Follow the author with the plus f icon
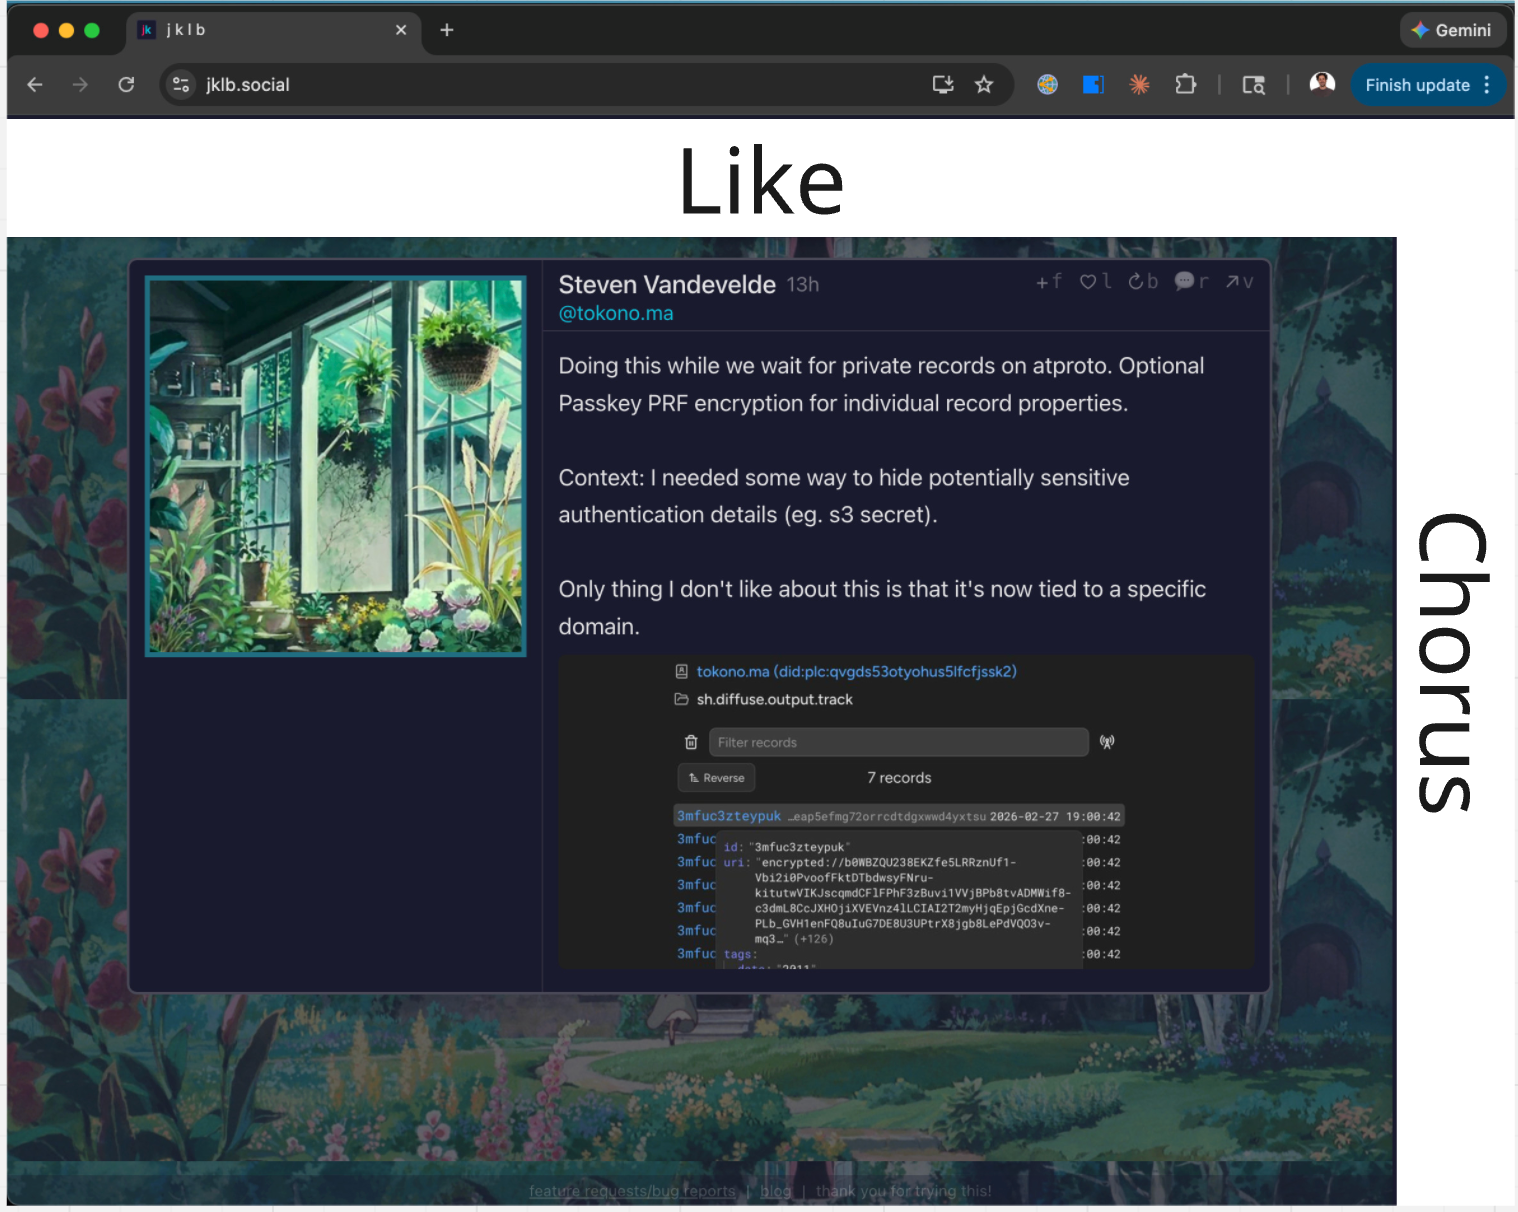This screenshot has height=1212, width=1518. pos(1048,282)
